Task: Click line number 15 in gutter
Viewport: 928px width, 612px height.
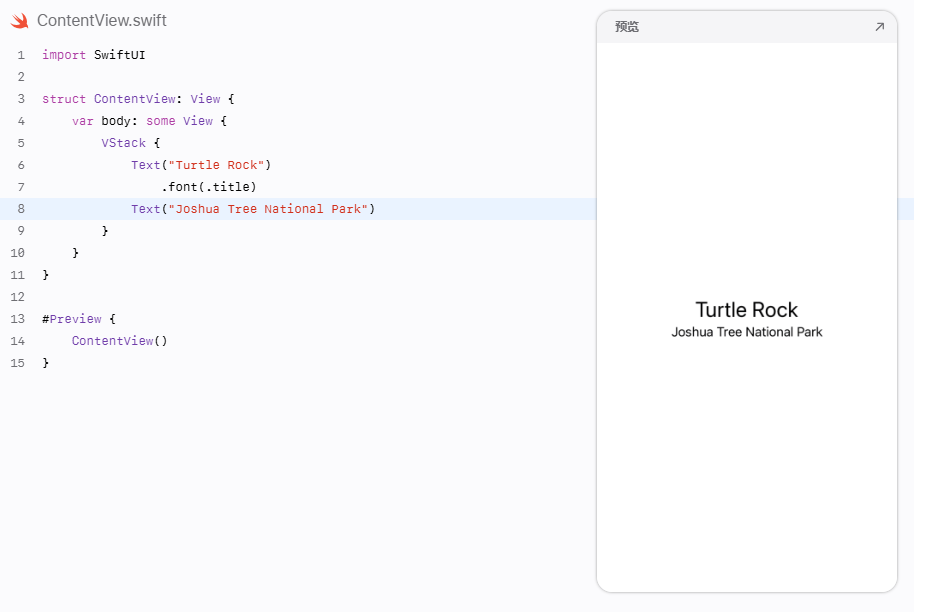Action: (18, 363)
